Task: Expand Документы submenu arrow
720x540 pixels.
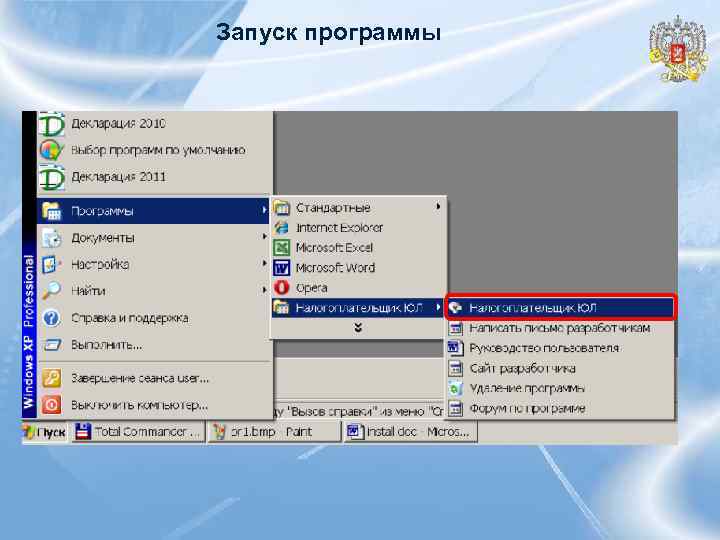Action: pyautogui.click(x=264, y=237)
